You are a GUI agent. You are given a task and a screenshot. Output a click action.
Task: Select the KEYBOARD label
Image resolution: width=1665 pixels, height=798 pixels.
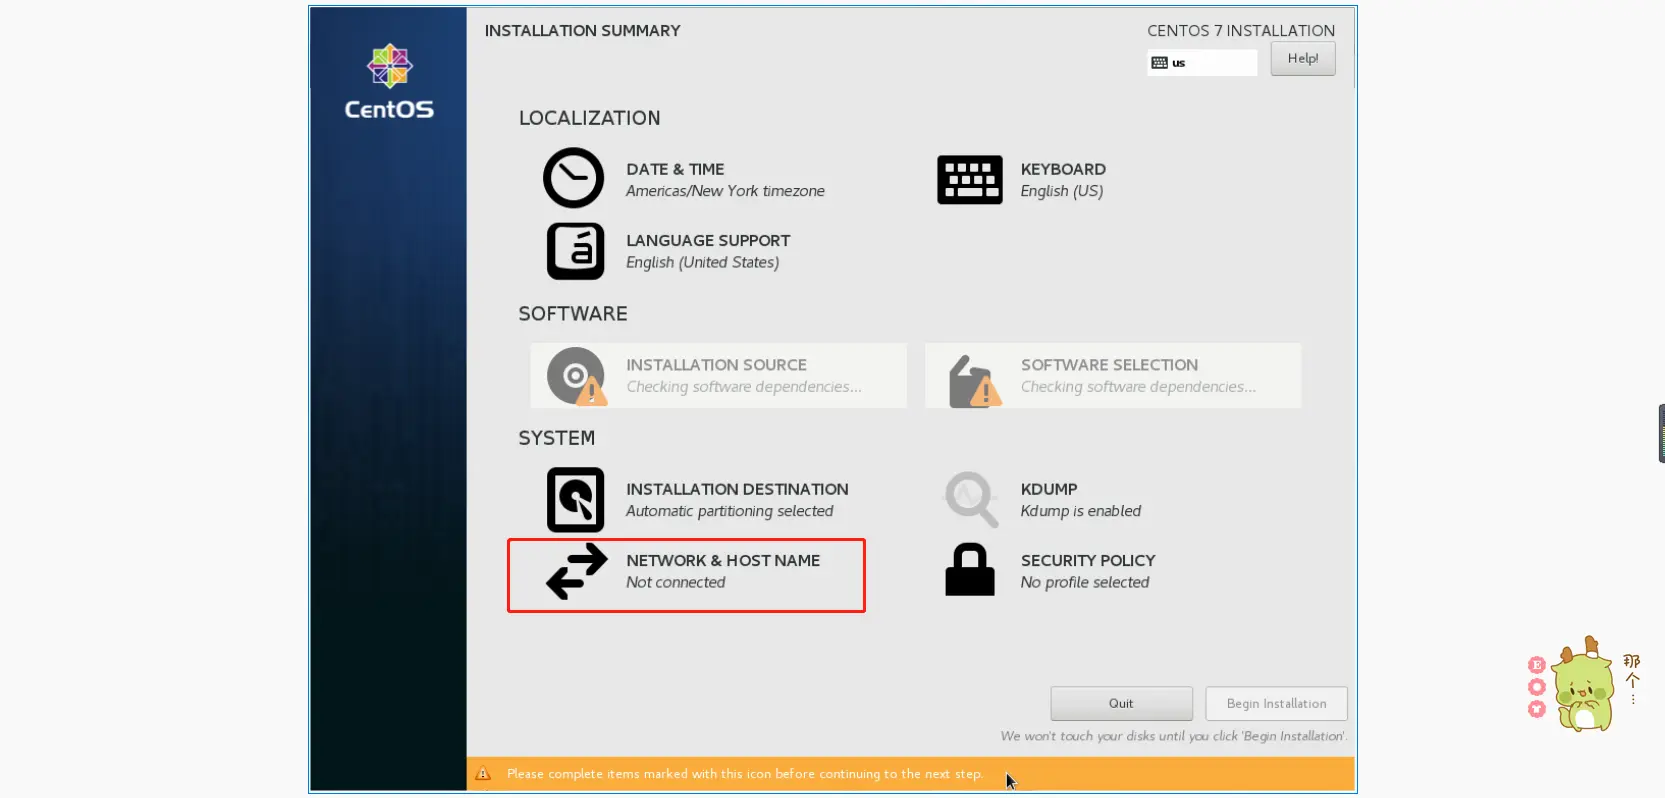click(1063, 170)
